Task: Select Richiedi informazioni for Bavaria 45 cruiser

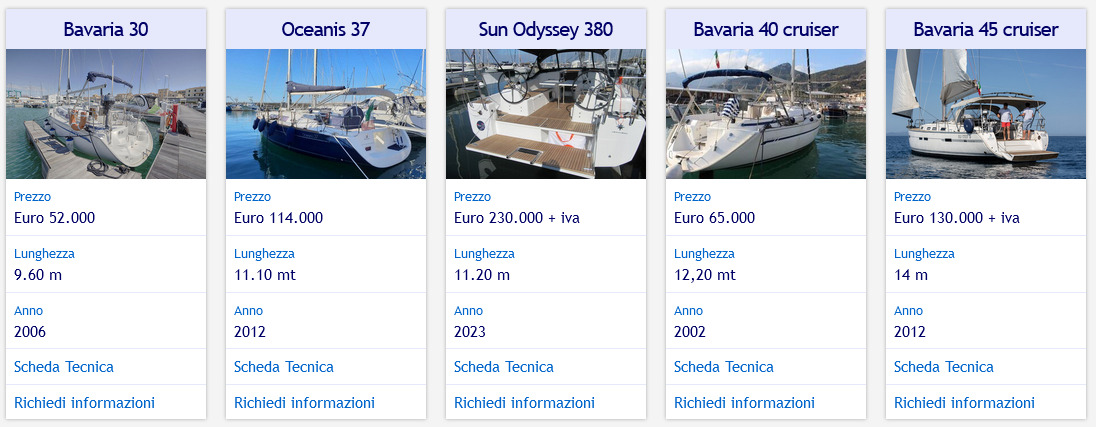Action: pos(965,403)
